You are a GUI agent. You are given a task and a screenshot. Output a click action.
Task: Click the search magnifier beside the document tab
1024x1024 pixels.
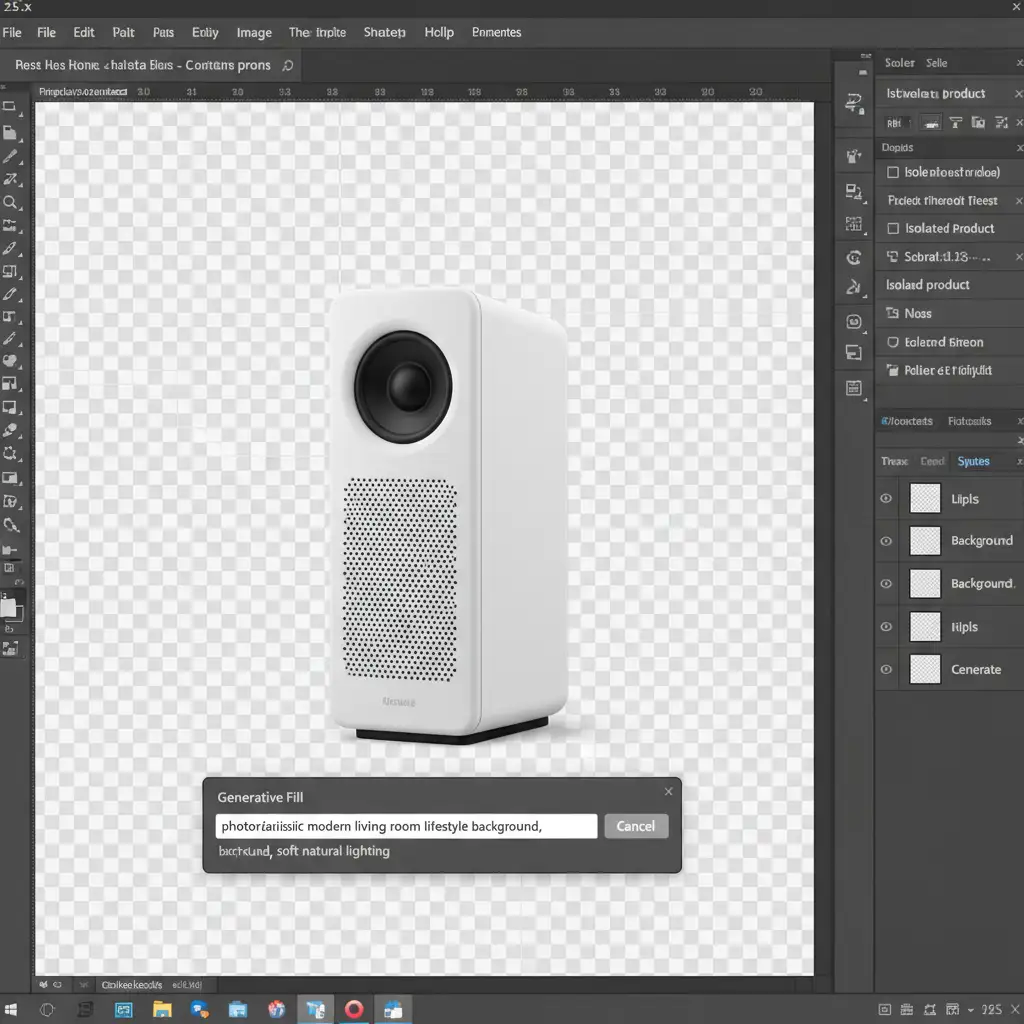click(288, 66)
